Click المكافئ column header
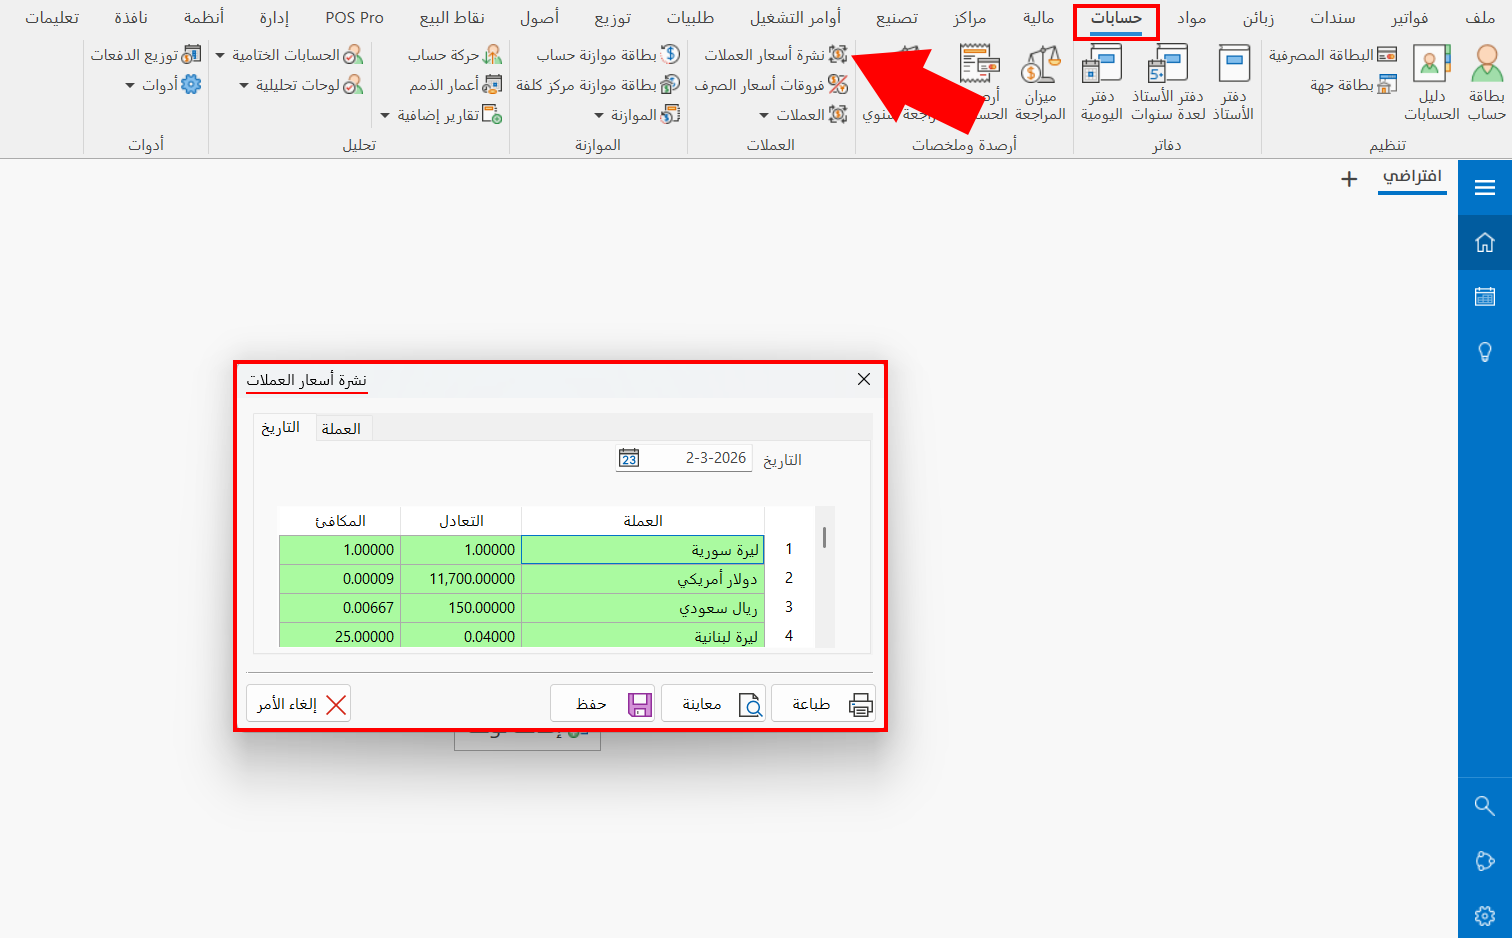 tap(340, 521)
